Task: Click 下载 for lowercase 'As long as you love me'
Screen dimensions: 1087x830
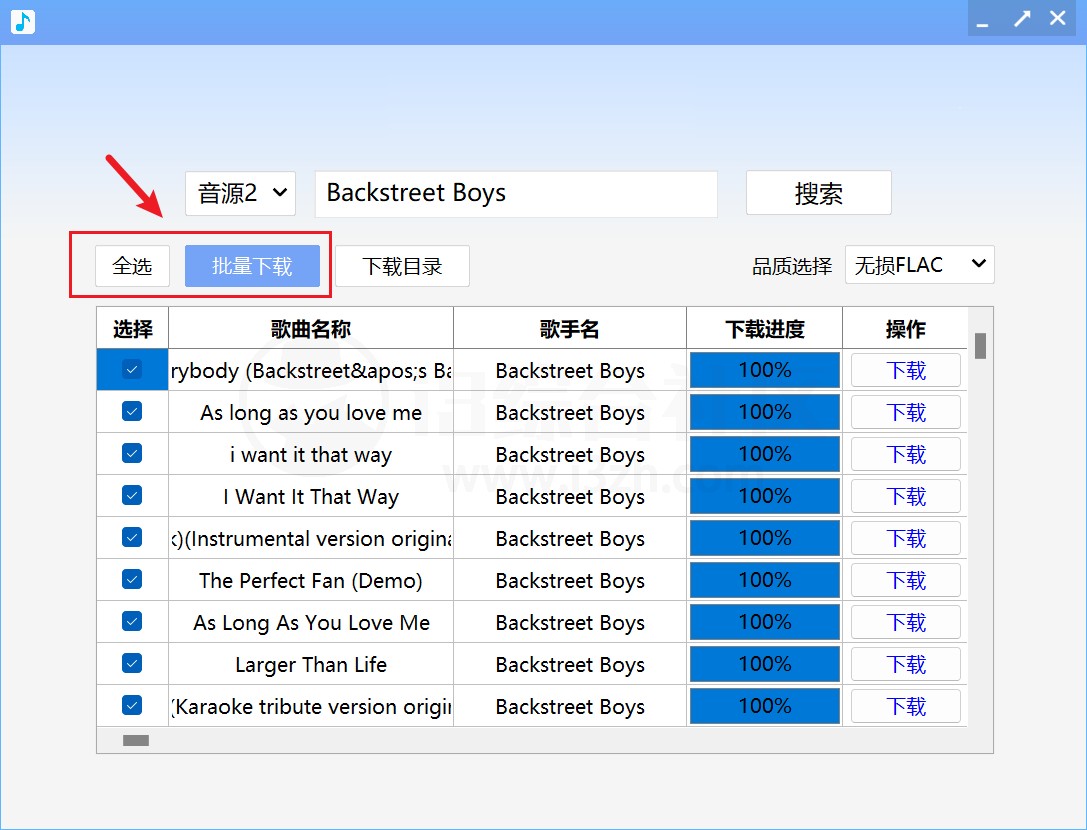Action: tap(905, 413)
